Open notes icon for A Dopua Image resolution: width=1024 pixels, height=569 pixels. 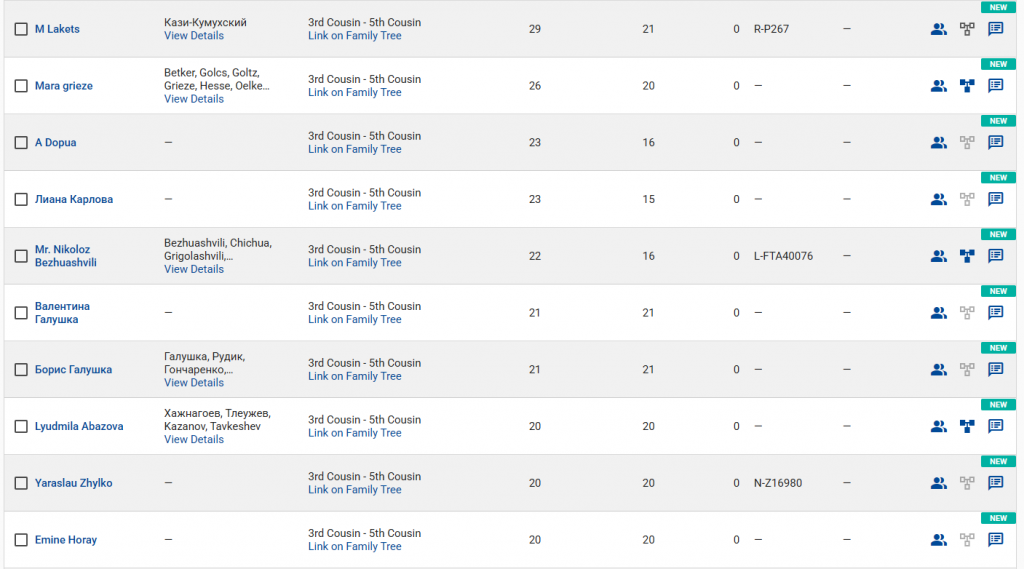pos(996,142)
